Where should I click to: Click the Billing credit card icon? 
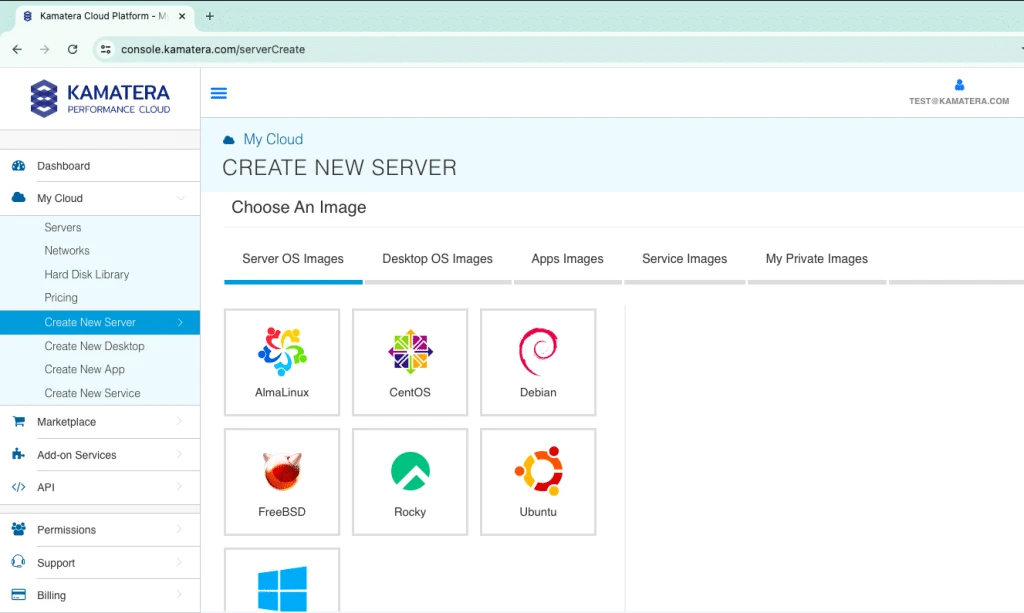point(18,595)
